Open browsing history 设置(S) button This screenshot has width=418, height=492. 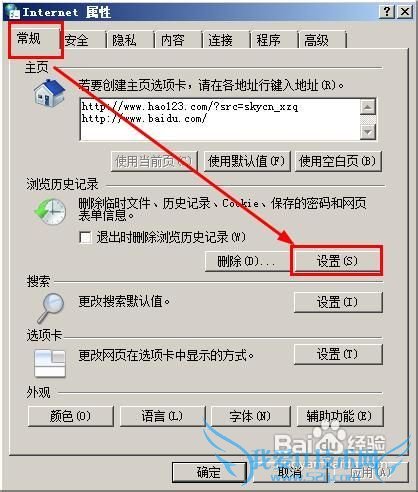(x=337, y=261)
